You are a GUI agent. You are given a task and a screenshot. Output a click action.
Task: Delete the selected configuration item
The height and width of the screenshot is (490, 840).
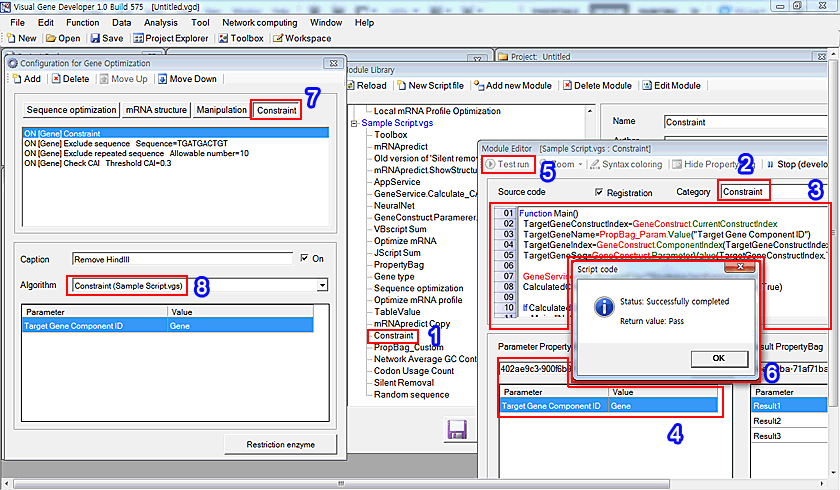(71, 79)
